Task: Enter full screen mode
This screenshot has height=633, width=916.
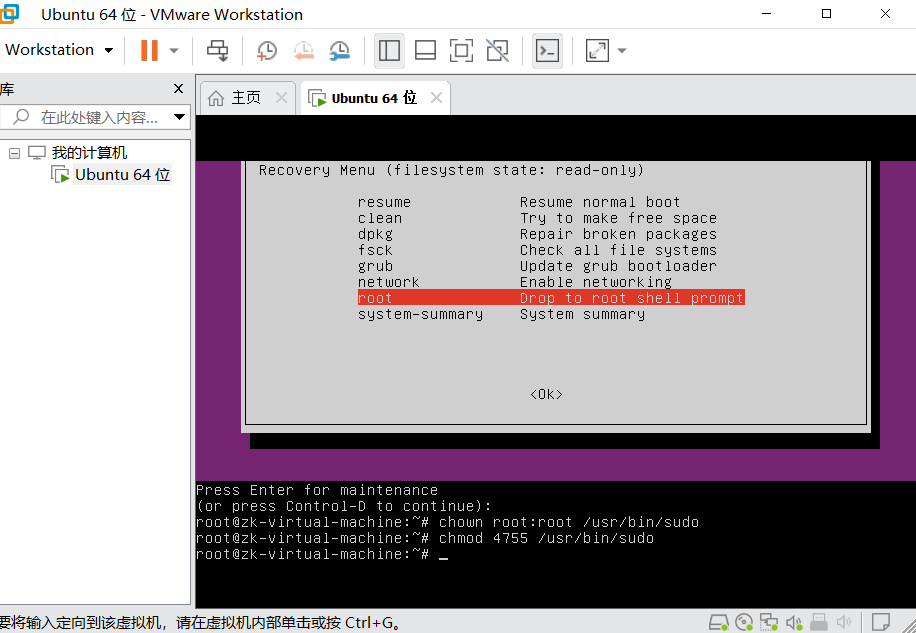Action: [462, 50]
